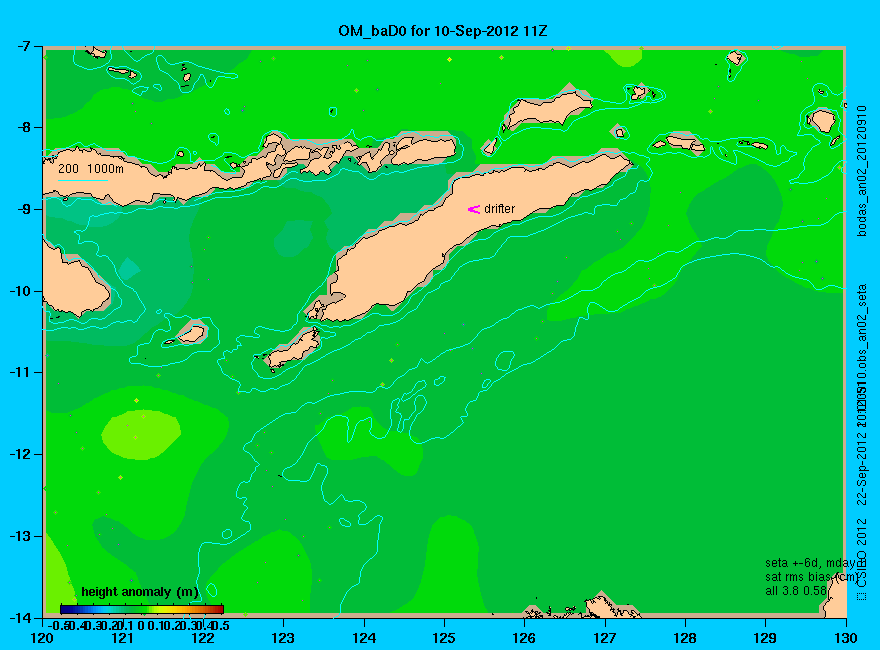Click longitude axis label '122'
Screen dimensions: 880x650
tap(203, 638)
